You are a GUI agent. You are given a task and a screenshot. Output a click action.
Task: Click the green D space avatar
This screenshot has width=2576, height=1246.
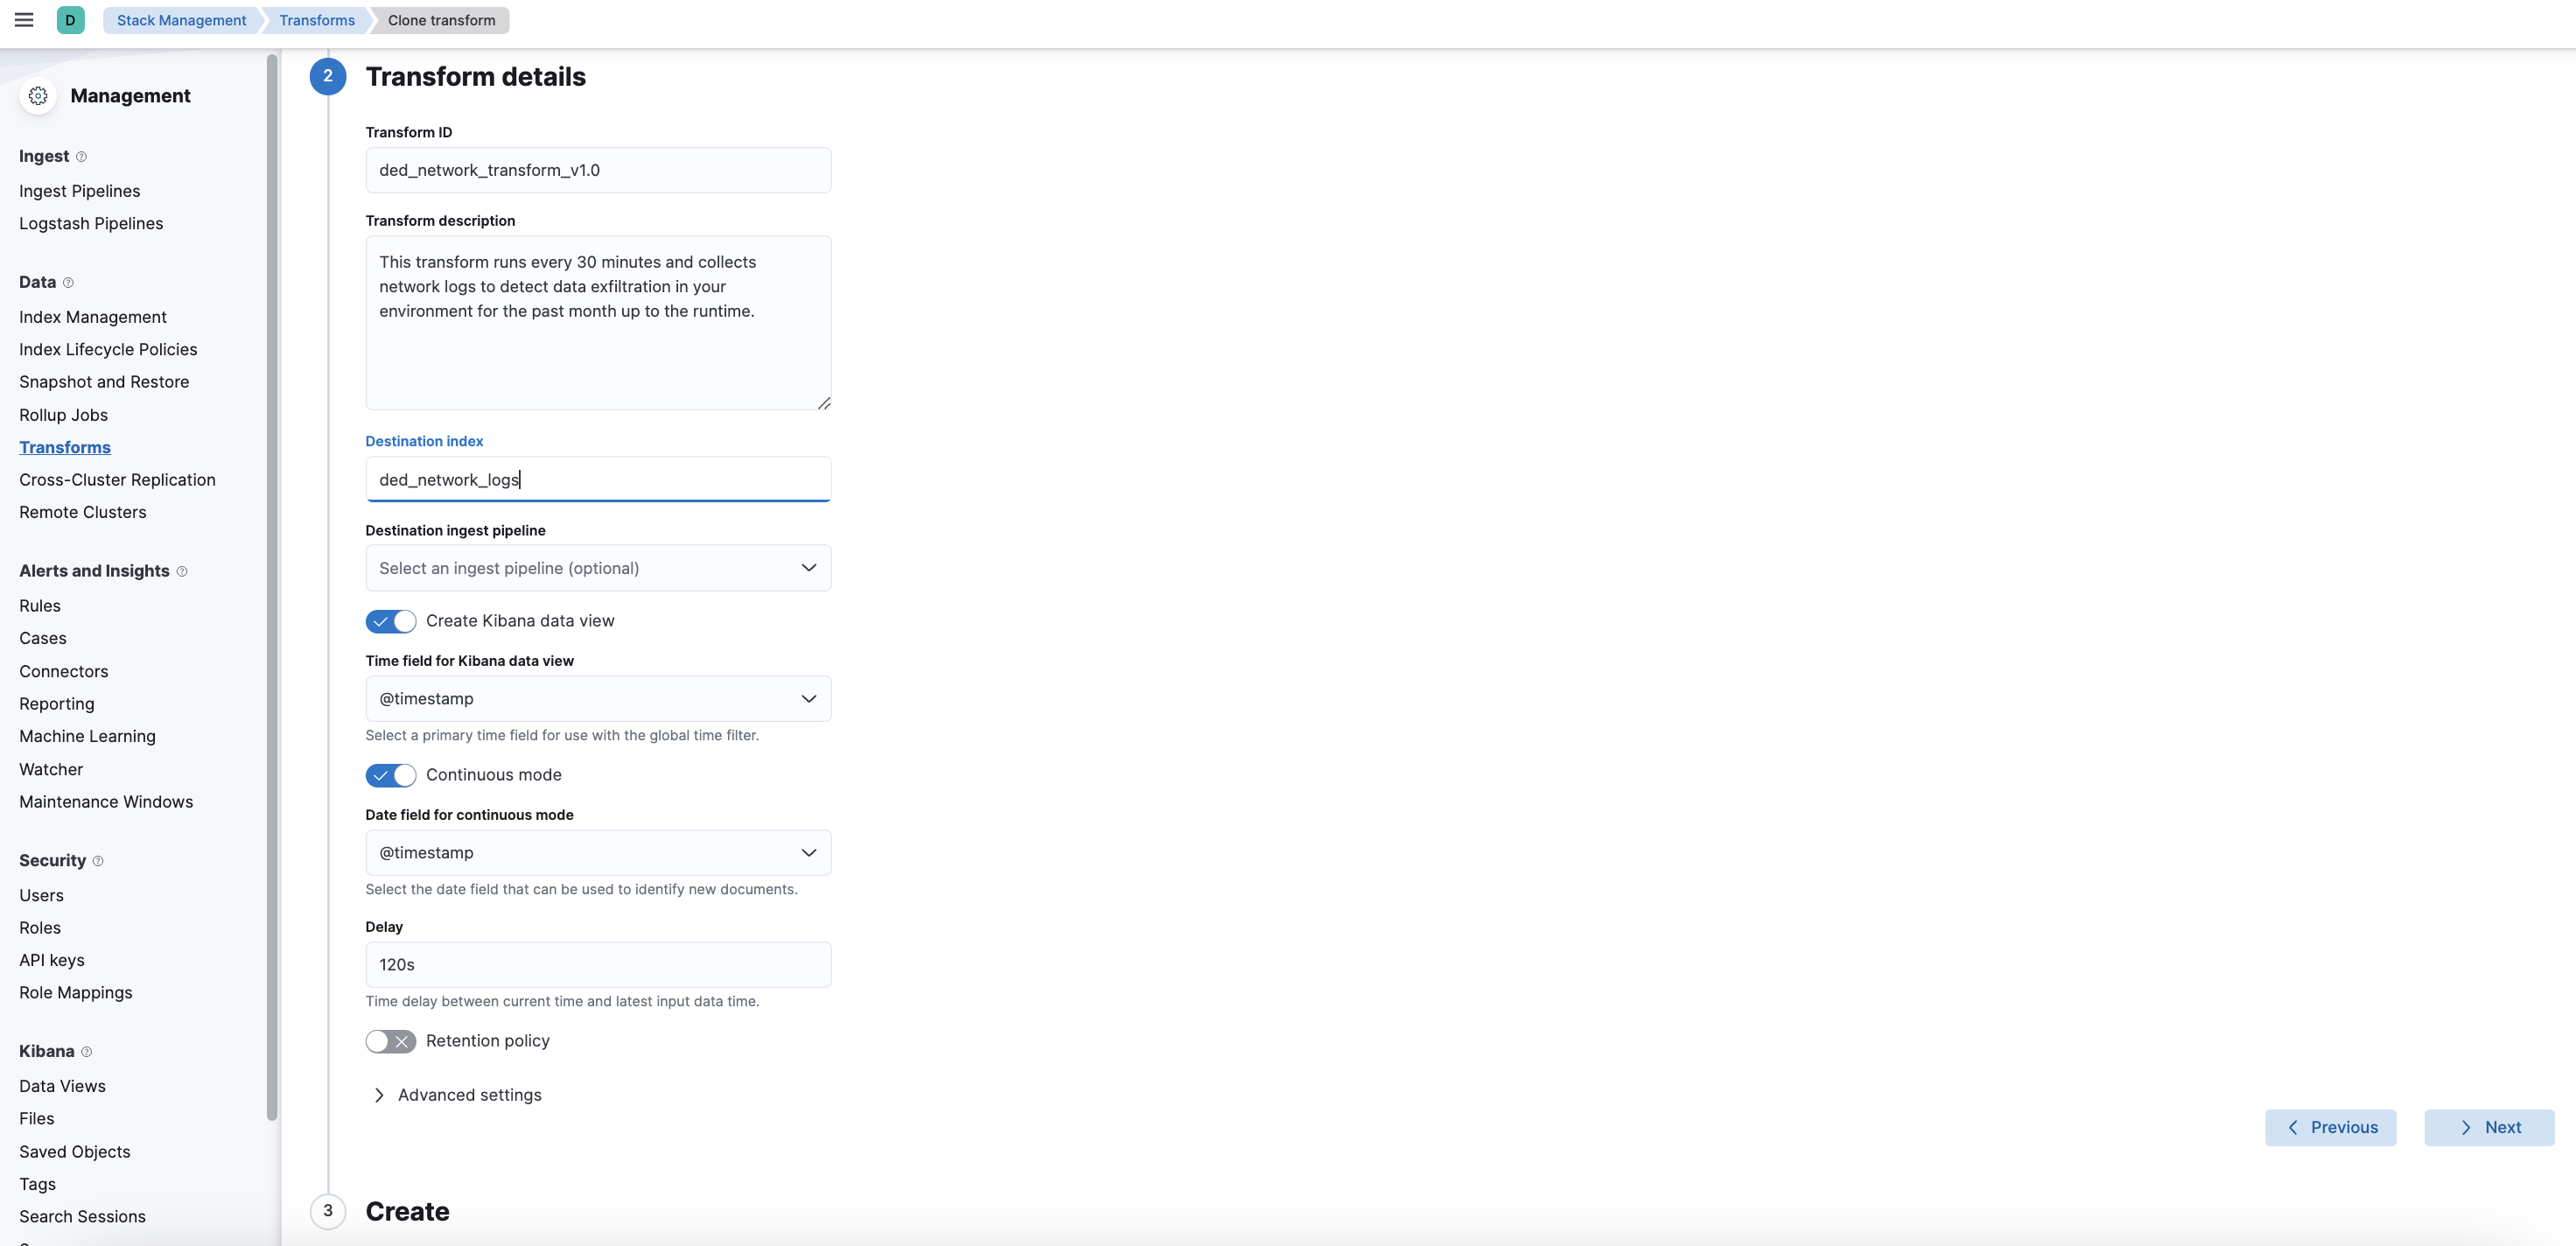click(70, 20)
